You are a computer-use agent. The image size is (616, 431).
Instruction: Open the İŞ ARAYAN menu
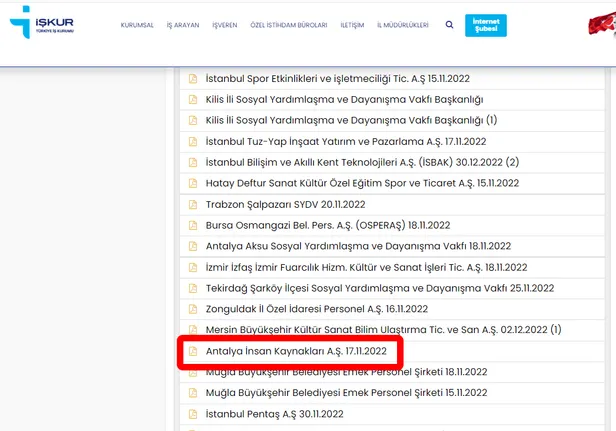183,25
